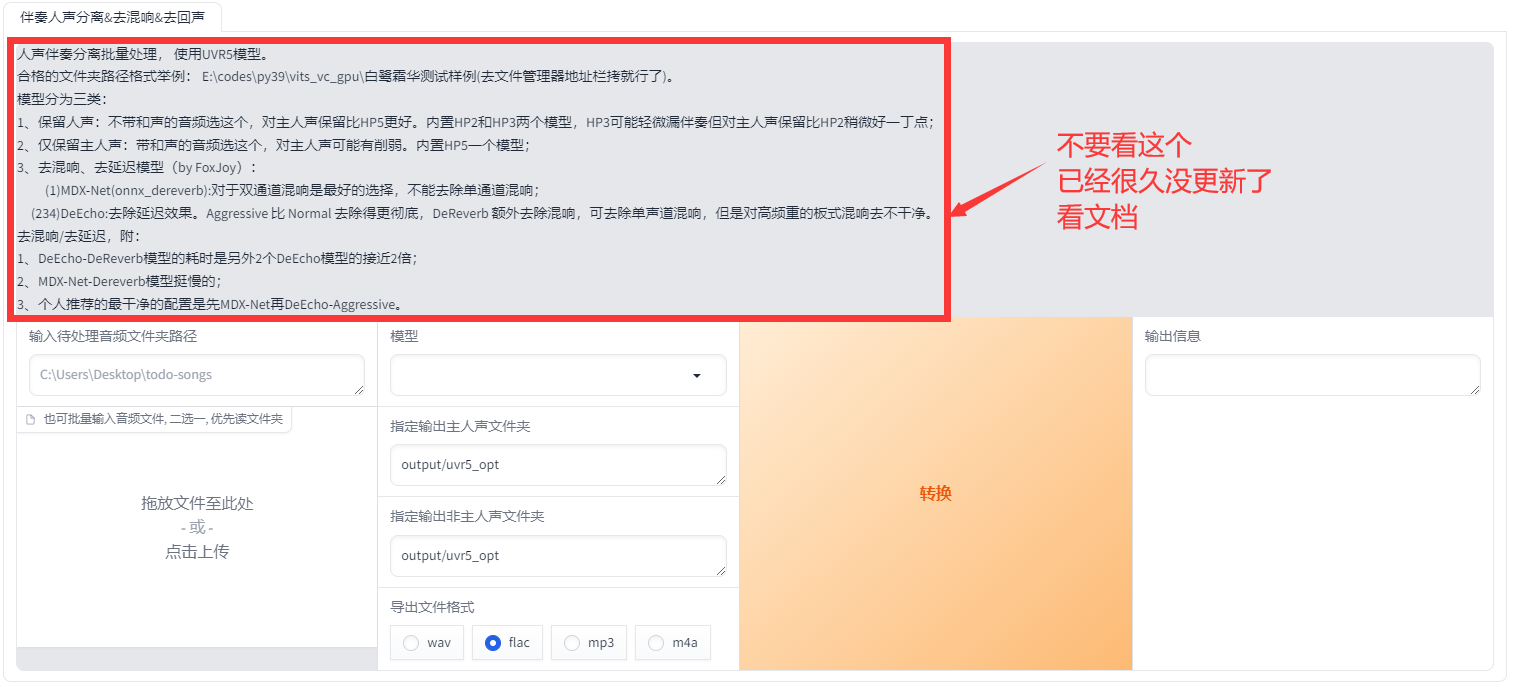The image size is (1514, 687).
Task: Open the 模型 dropdown
Action: [558, 375]
